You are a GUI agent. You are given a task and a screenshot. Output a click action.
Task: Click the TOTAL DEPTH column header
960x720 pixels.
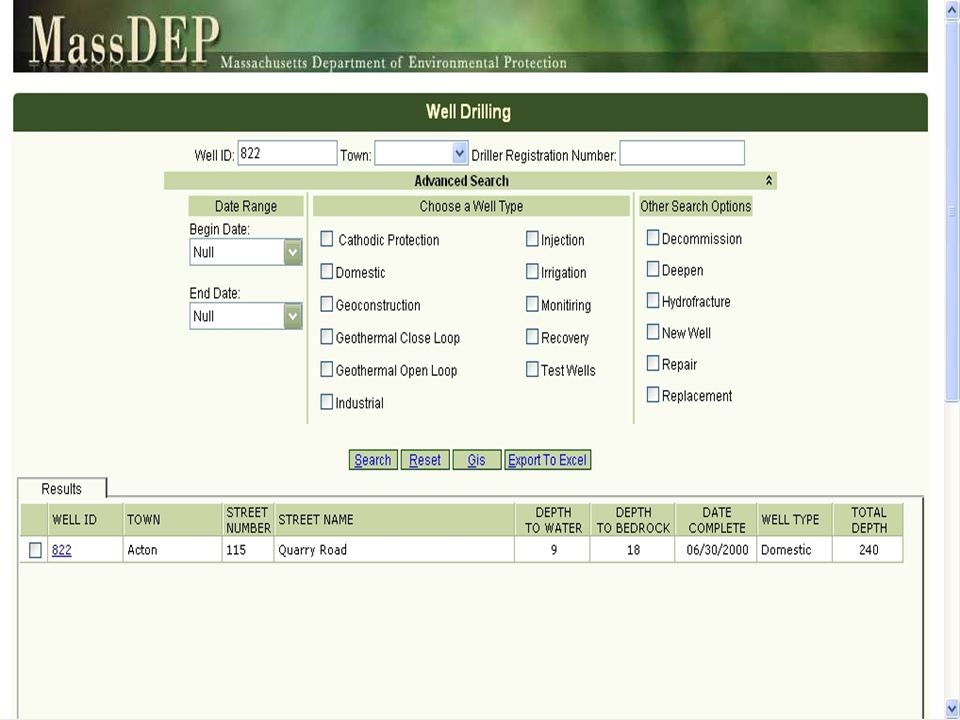pyautogui.click(x=868, y=520)
